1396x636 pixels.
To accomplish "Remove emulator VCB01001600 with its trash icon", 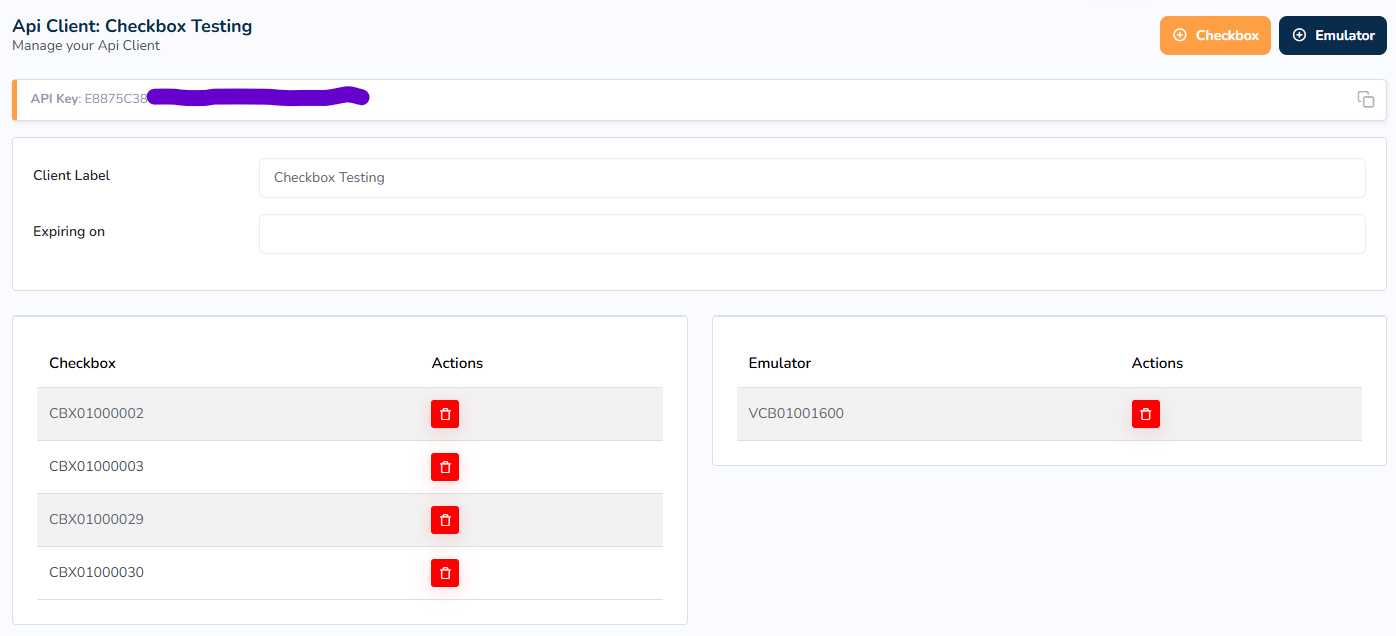I will point(1145,414).
